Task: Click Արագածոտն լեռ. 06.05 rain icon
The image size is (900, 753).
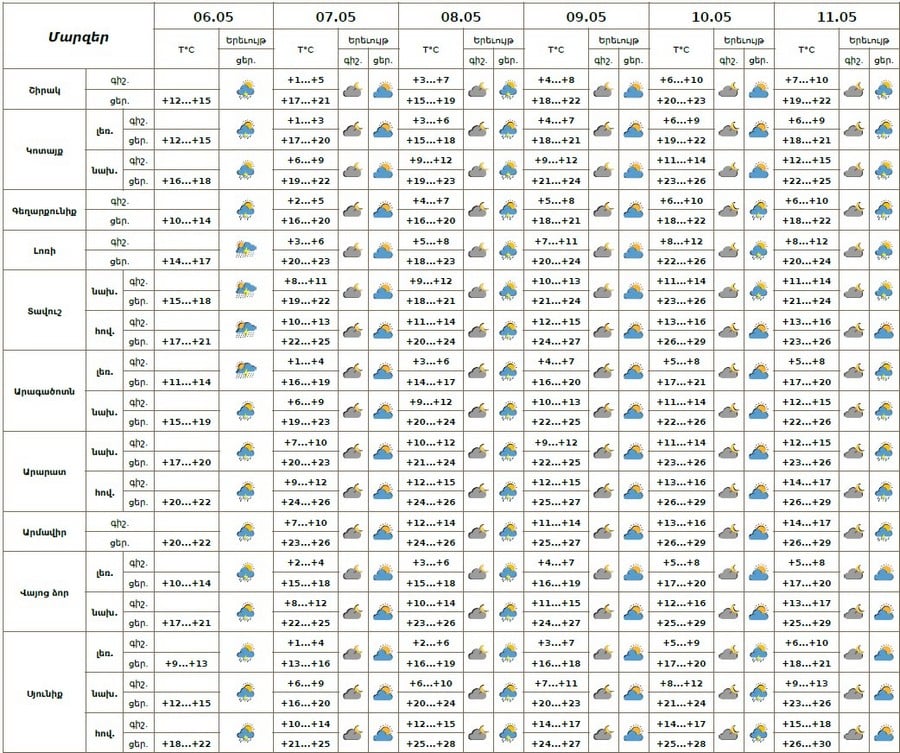Action: (x=246, y=371)
